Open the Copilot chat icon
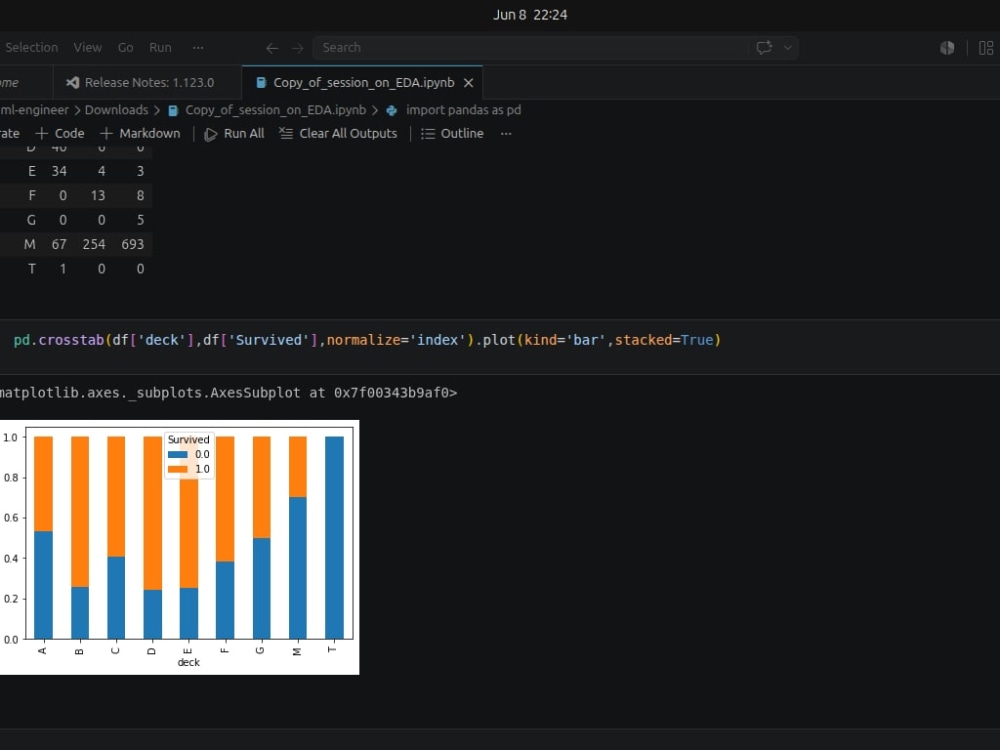 pyautogui.click(x=764, y=48)
